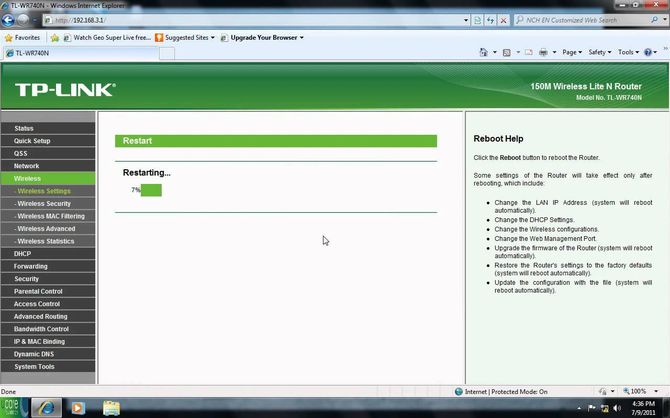This screenshot has width=670, height=418.
Task: Refresh the page with the refresh arrows icon
Action: [491, 20]
